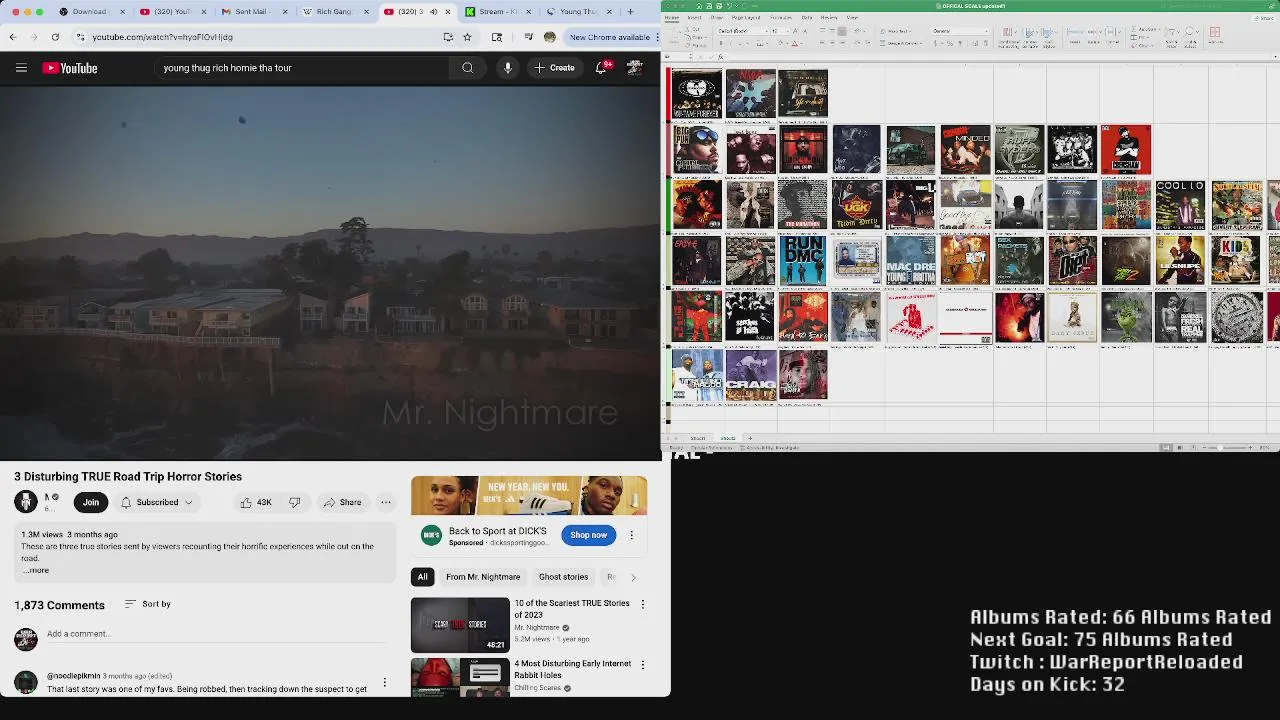The width and height of the screenshot is (1280, 720).
Task: Open YouTube account avatar menu
Action: click(x=634, y=68)
